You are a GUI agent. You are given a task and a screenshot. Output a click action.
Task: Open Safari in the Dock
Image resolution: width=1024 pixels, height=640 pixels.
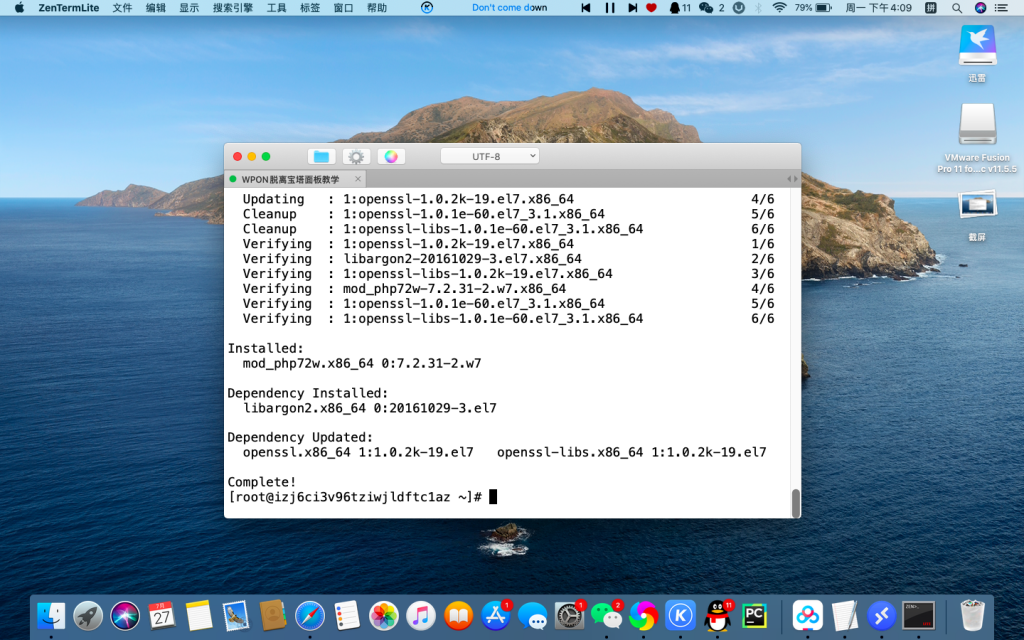point(310,616)
